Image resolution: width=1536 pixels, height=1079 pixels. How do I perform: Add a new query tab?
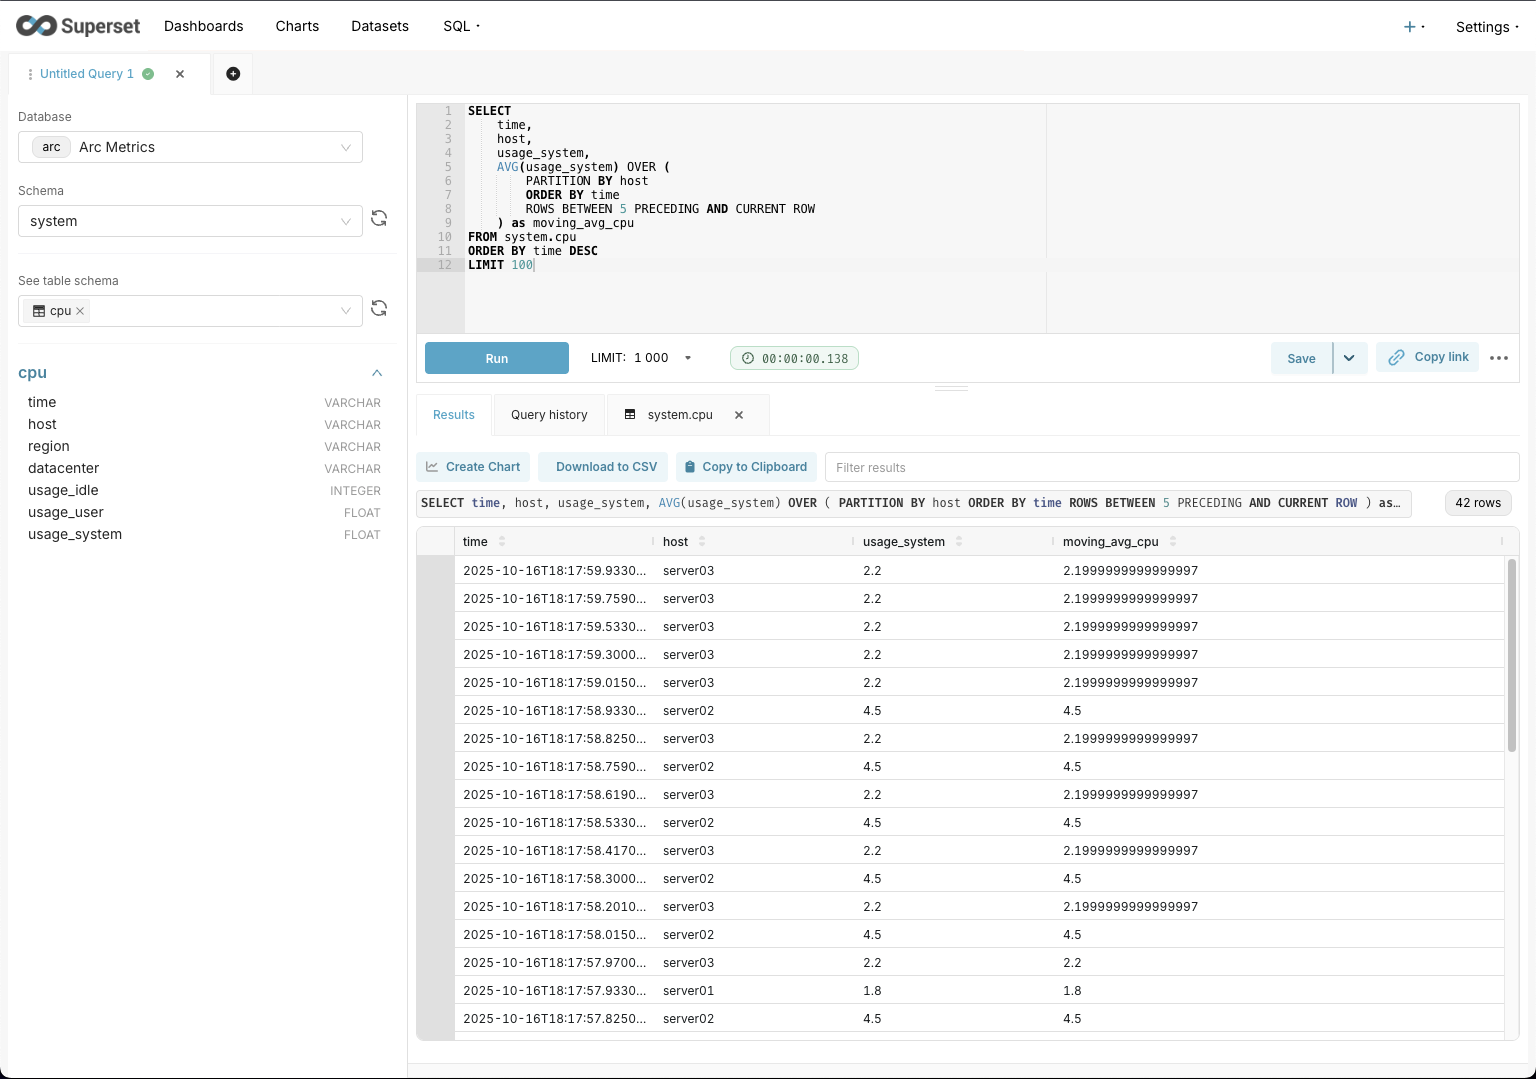(233, 74)
